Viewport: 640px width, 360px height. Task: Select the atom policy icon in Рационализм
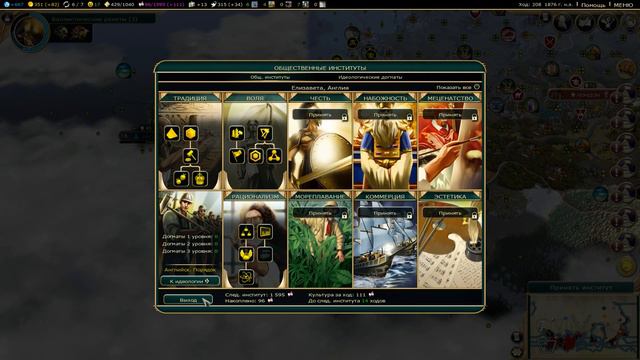pyautogui.click(x=246, y=277)
